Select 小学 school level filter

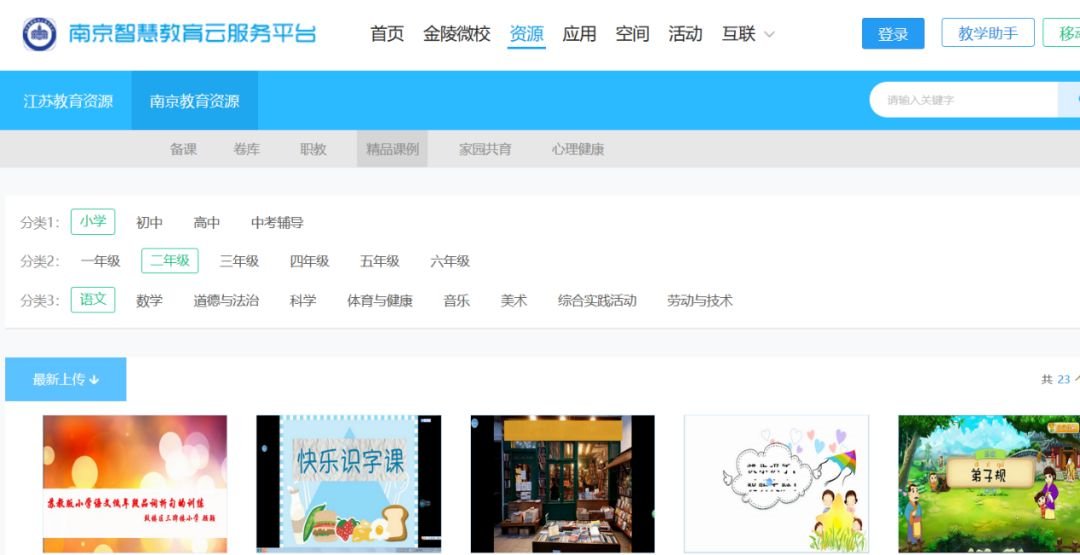(x=93, y=222)
